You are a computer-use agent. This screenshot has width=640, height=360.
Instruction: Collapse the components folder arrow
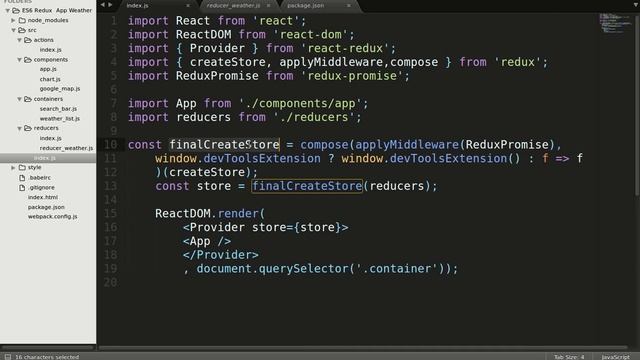click(19, 60)
